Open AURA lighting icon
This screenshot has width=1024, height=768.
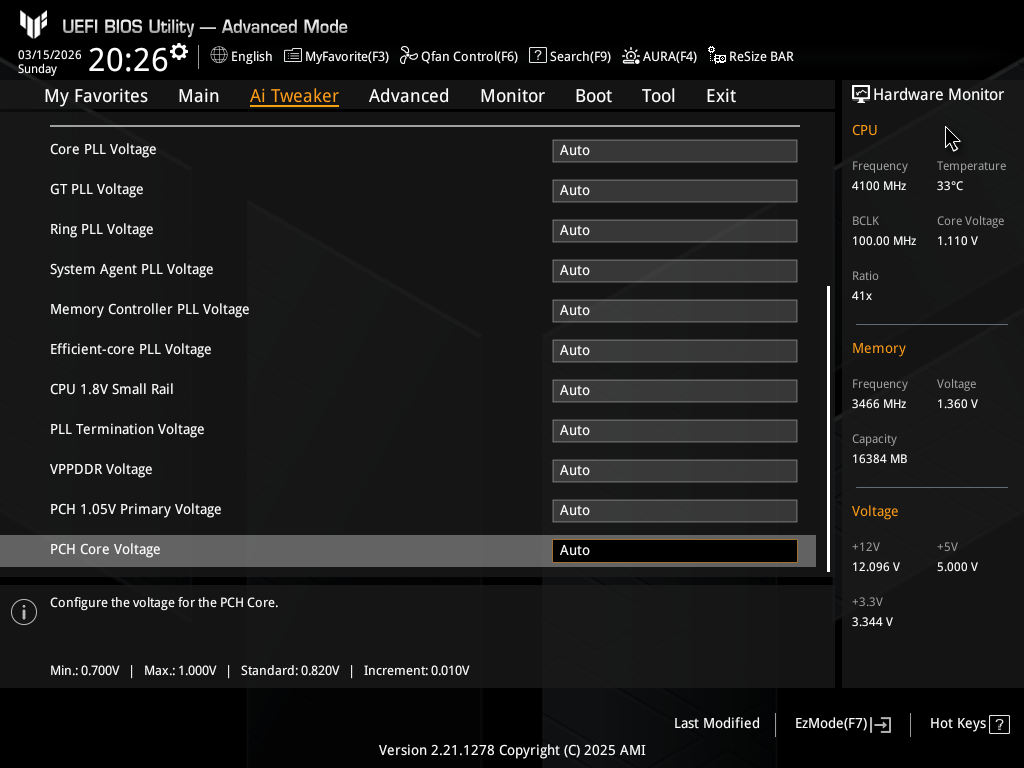coord(631,56)
